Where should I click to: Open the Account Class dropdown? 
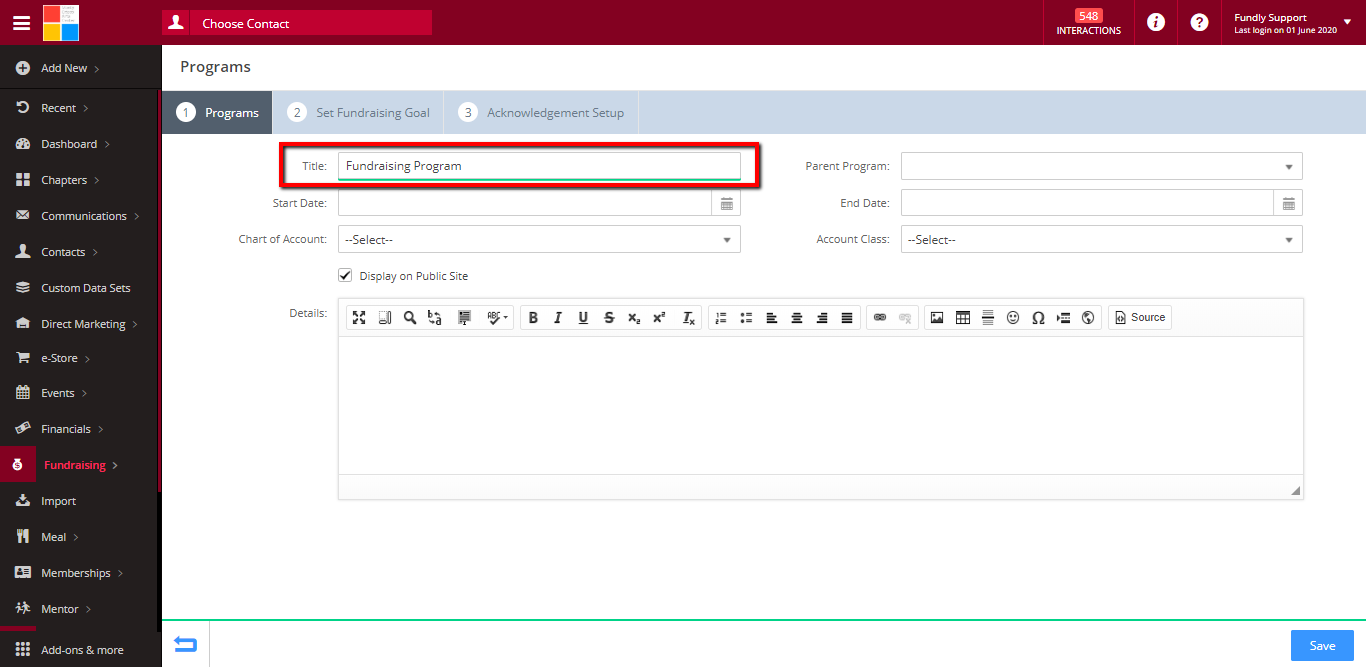point(1101,239)
